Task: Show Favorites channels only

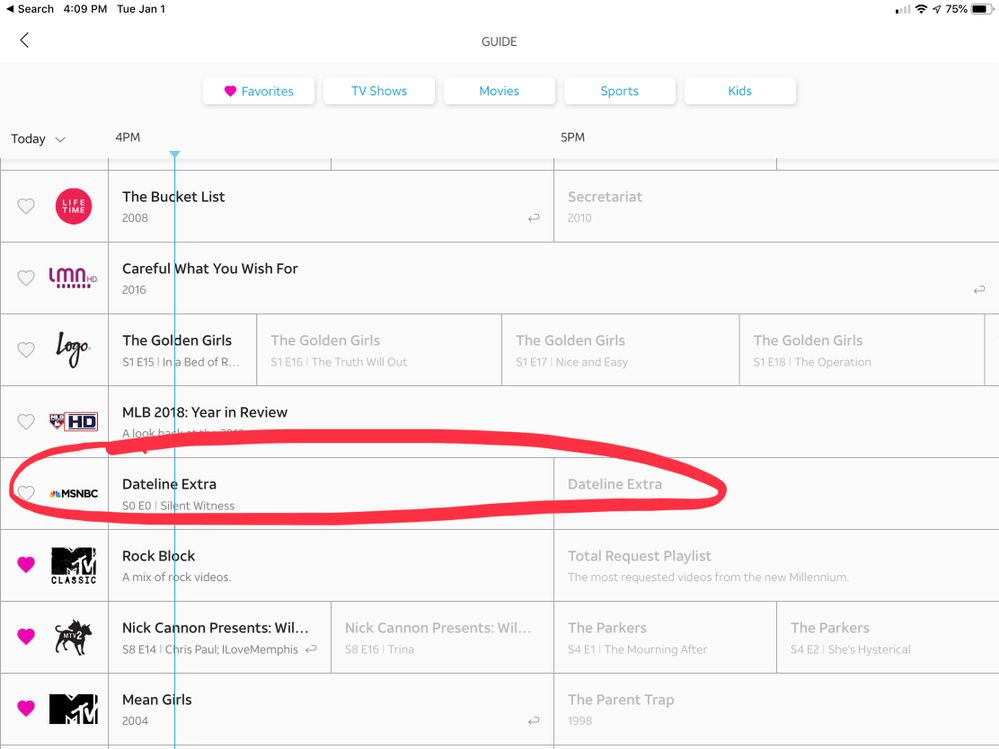Action: 258,91
